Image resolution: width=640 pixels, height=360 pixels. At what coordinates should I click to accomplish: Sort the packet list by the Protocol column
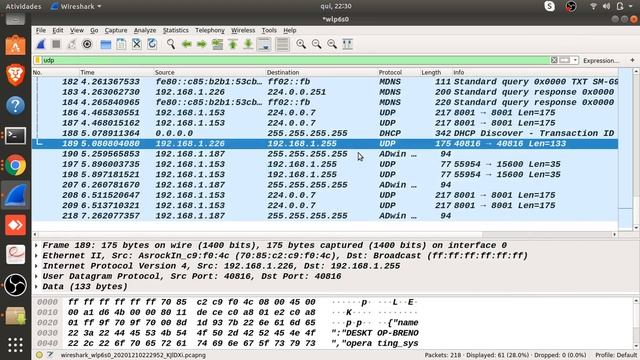pyautogui.click(x=398, y=72)
